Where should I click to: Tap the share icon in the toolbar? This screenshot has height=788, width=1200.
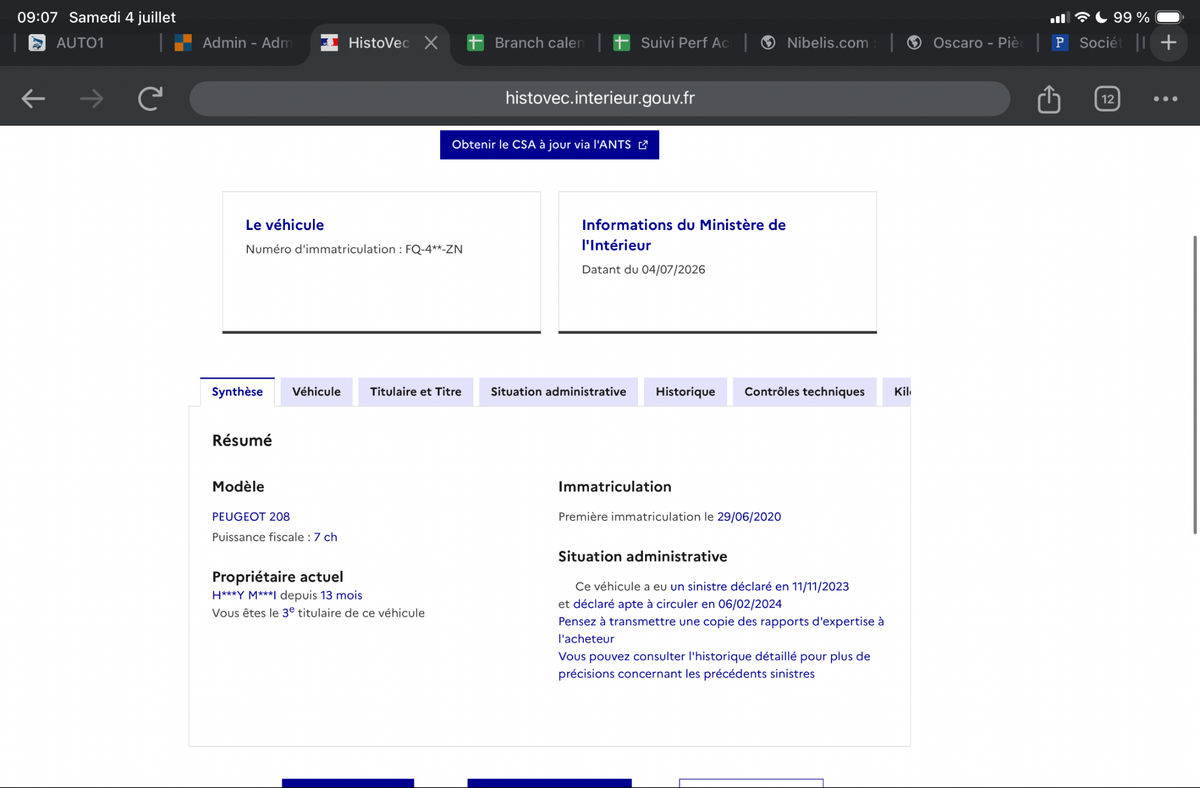click(1048, 99)
